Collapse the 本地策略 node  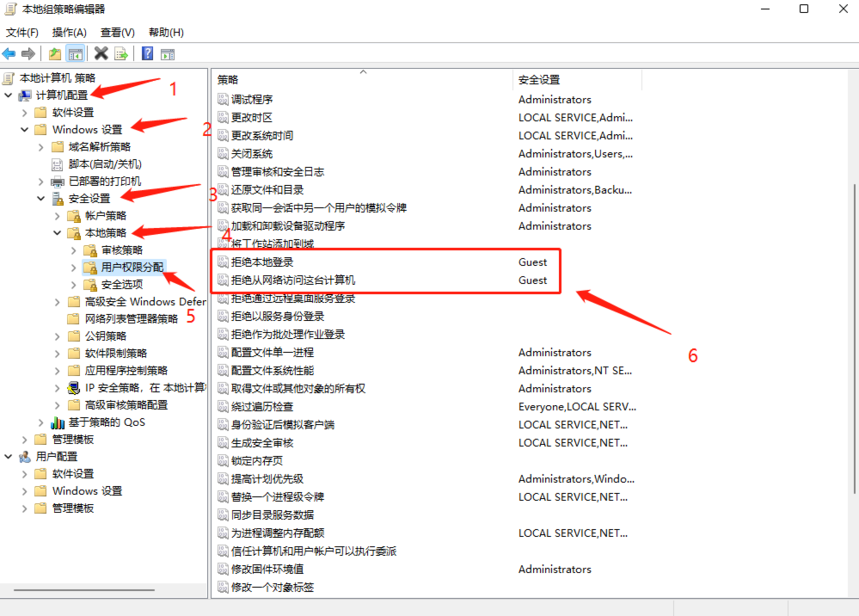click(58, 233)
